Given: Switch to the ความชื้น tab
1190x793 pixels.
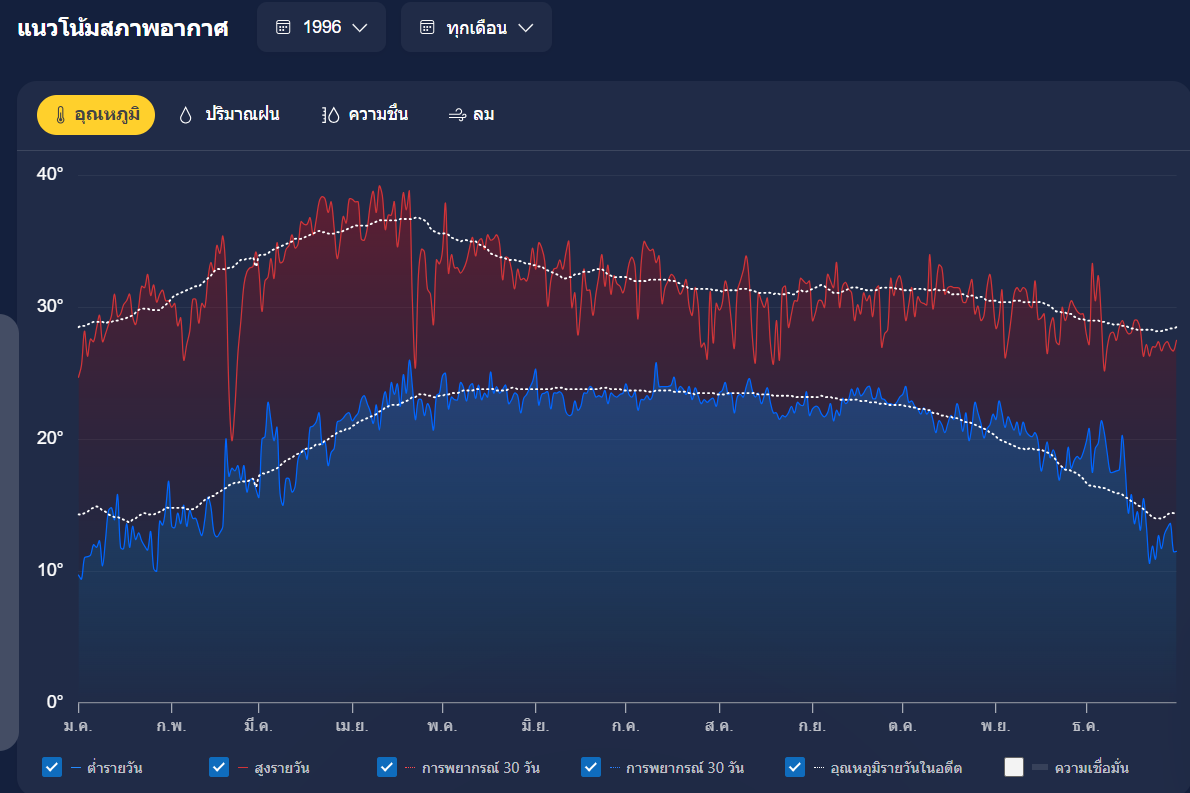Looking at the screenshot, I should coord(378,115).
